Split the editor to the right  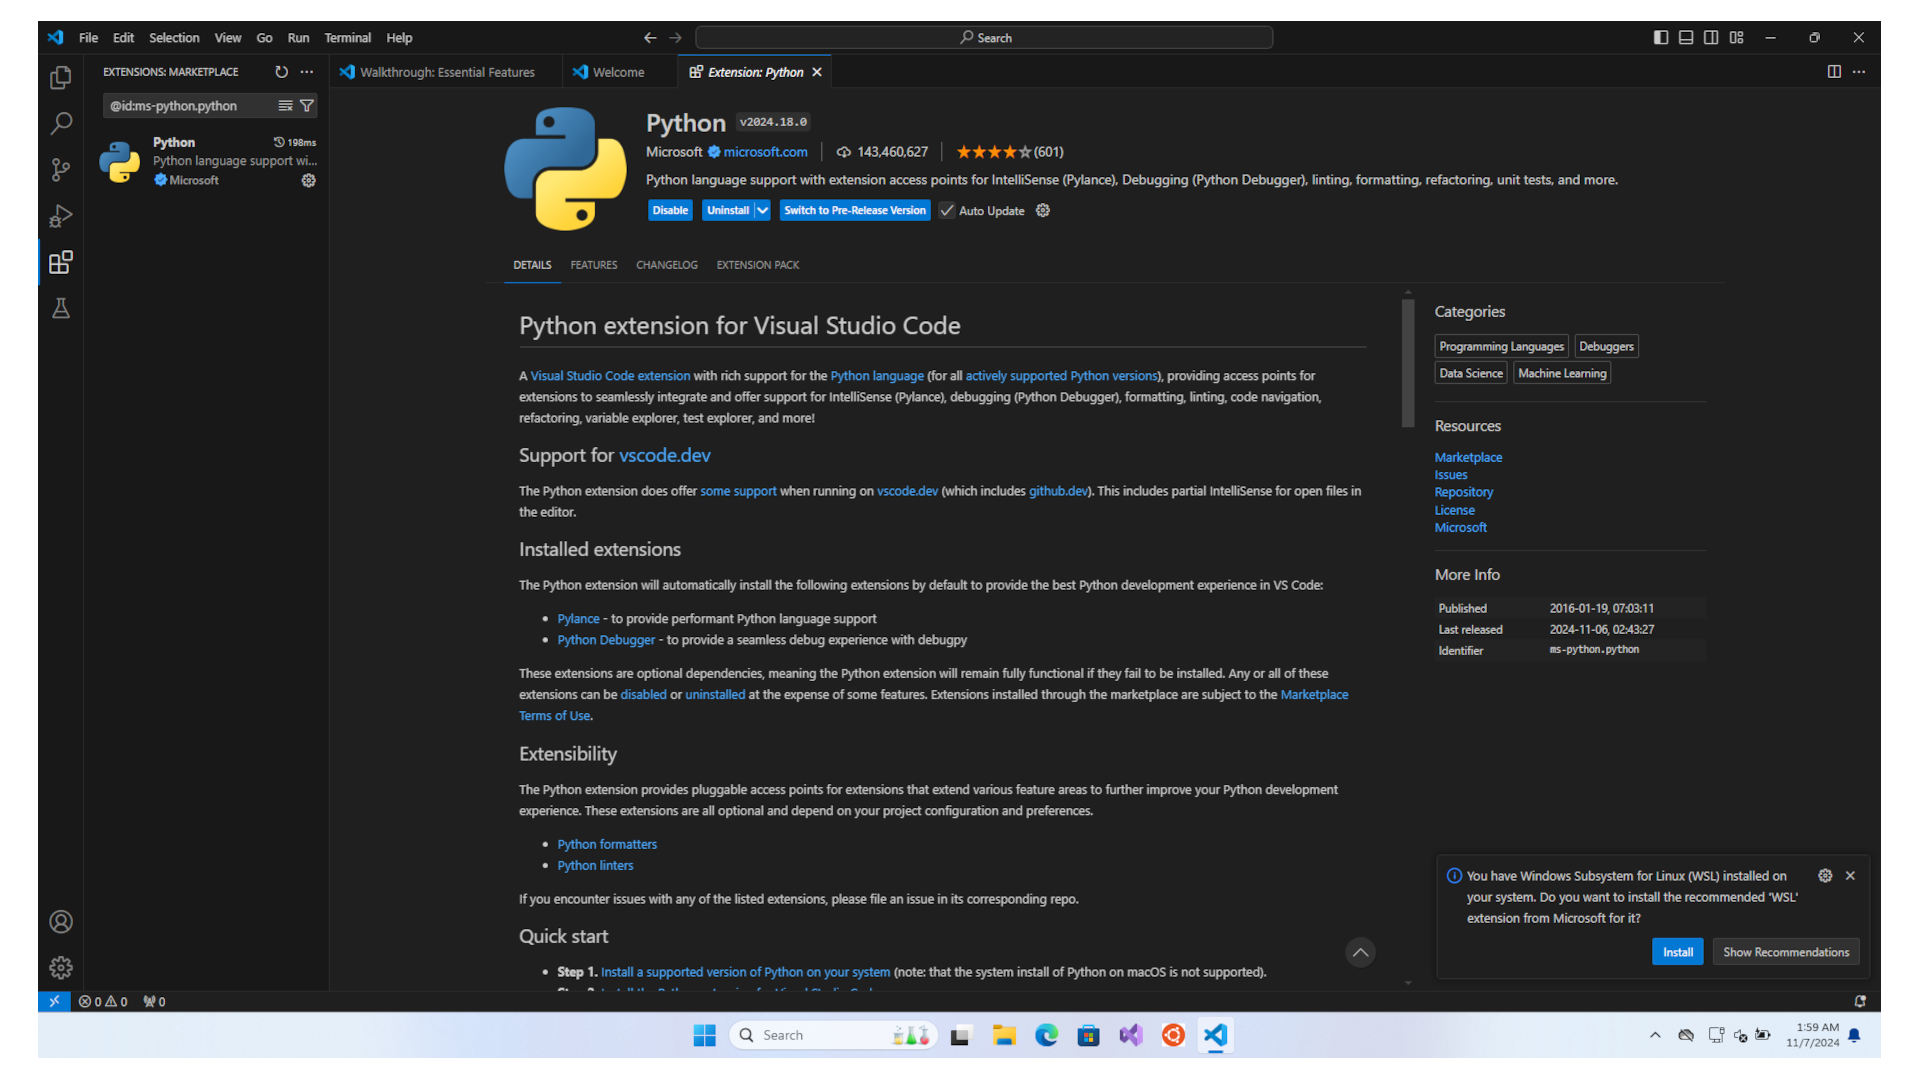(x=1833, y=71)
